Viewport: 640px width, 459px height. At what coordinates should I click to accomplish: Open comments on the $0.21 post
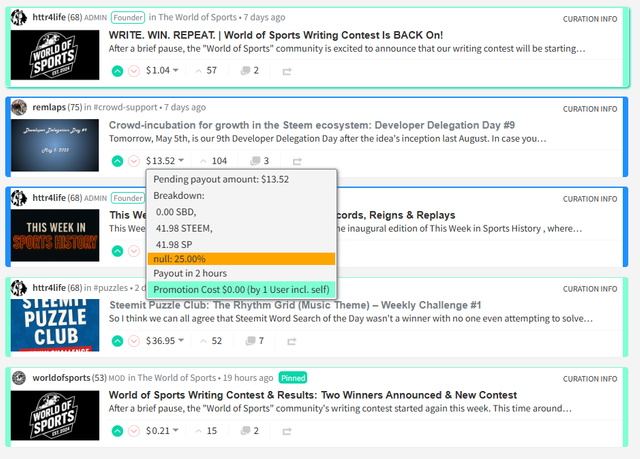249,430
